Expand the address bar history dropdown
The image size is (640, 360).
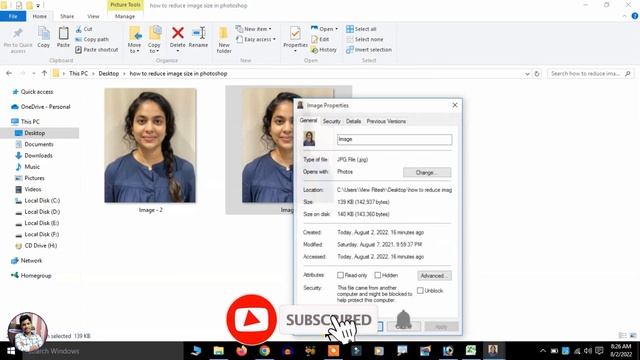527,74
